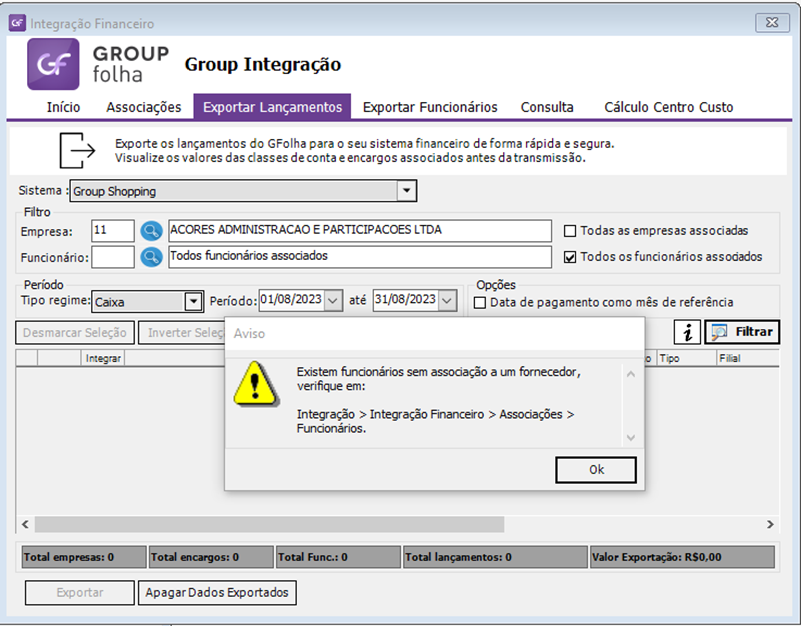Image resolution: width=801 pixels, height=626 pixels.
Task: Click the grid's left scroll arrow
Action: 25,524
